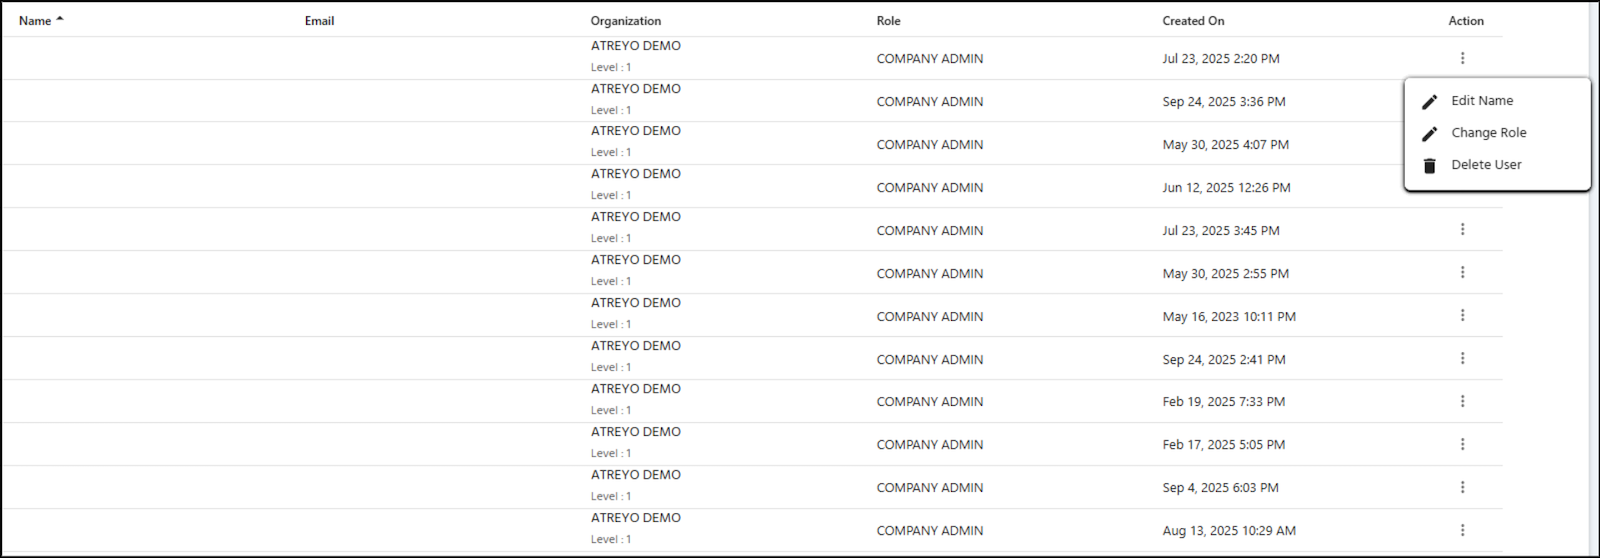Sort by the Created On column header
Image resolution: width=1600 pixels, height=558 pixels.
1193,21
